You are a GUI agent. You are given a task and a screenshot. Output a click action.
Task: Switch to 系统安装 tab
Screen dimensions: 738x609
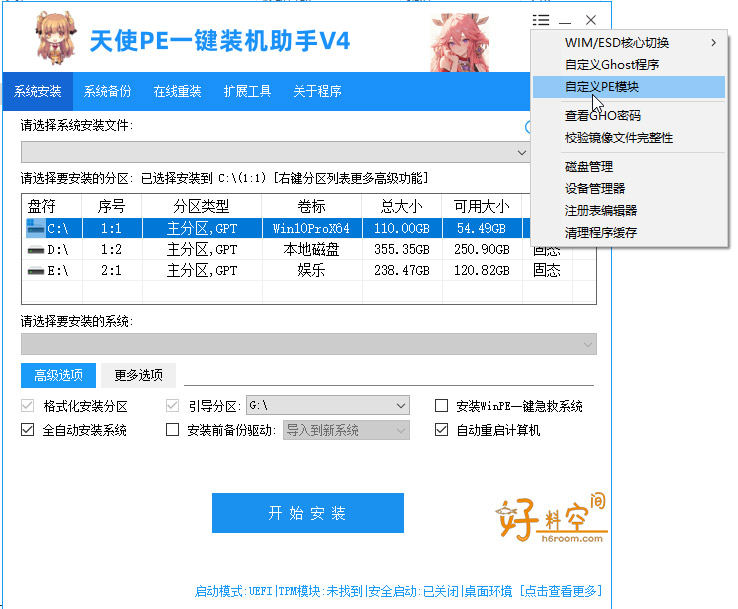[x=38, y=91]
